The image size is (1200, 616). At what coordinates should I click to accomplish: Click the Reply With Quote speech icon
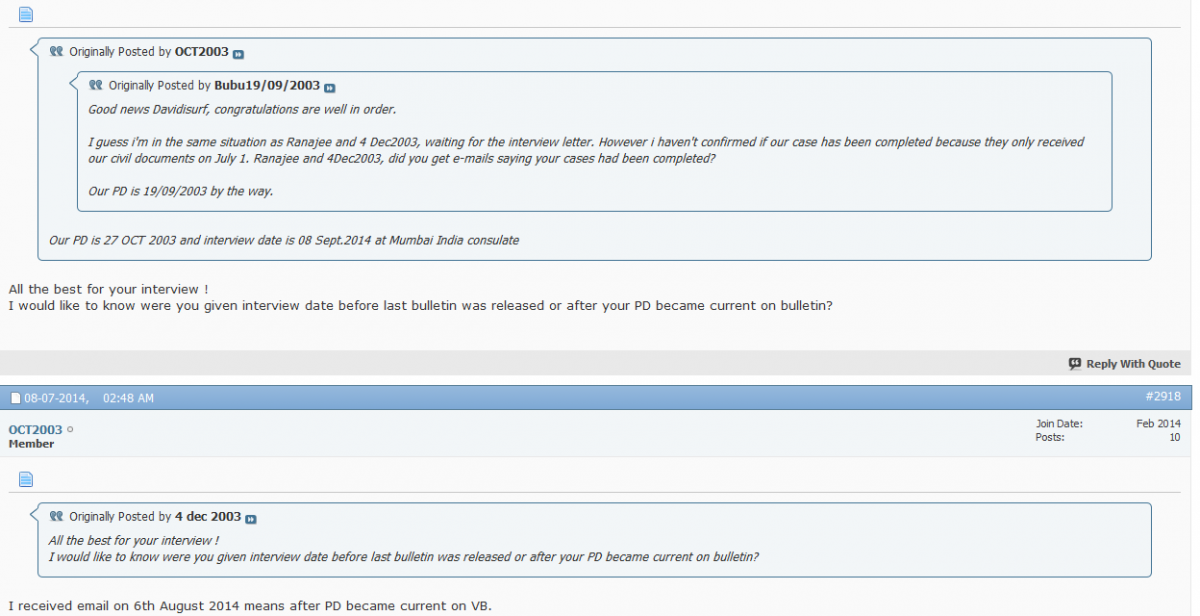(1075, 364)
